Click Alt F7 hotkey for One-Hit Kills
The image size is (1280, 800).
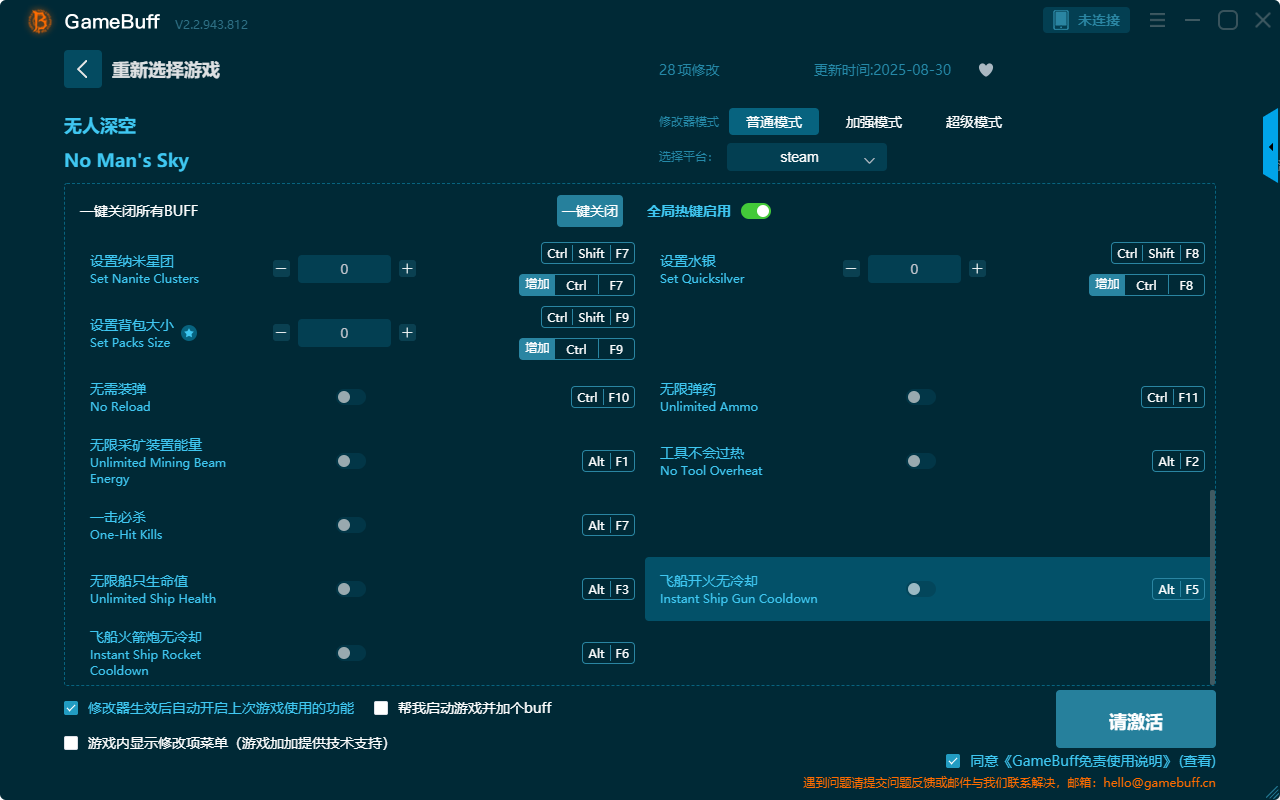pyautogui.click(x=609, y=525)
